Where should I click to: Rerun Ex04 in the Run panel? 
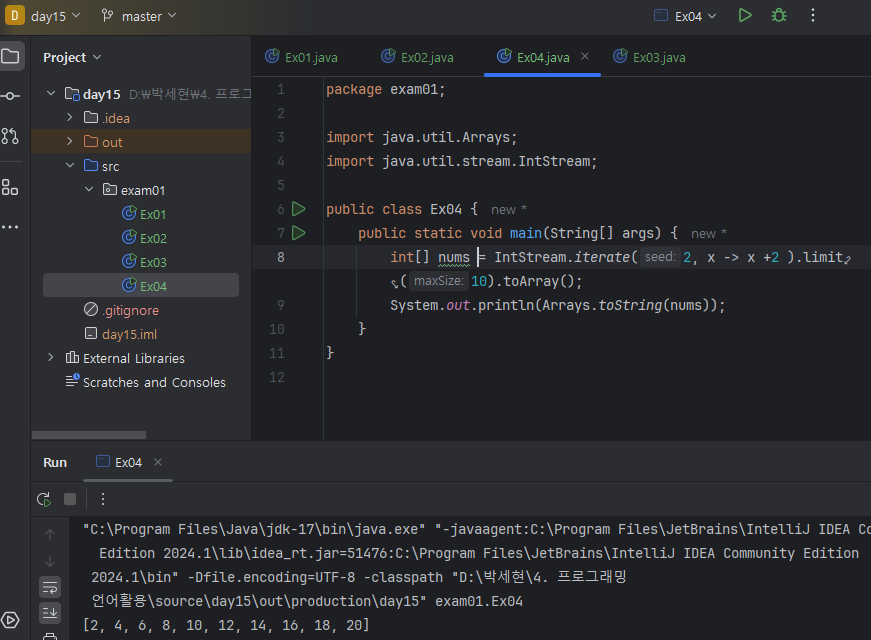[x=44, y=499]
